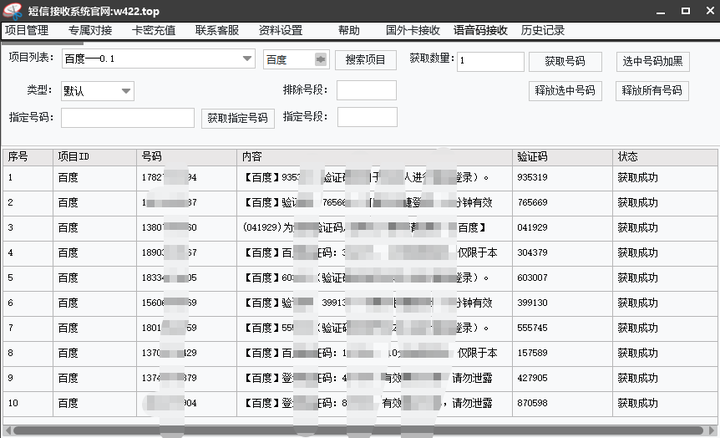Click the 内容 column header
The image size is (720, 438).
(x=374, y=157)
